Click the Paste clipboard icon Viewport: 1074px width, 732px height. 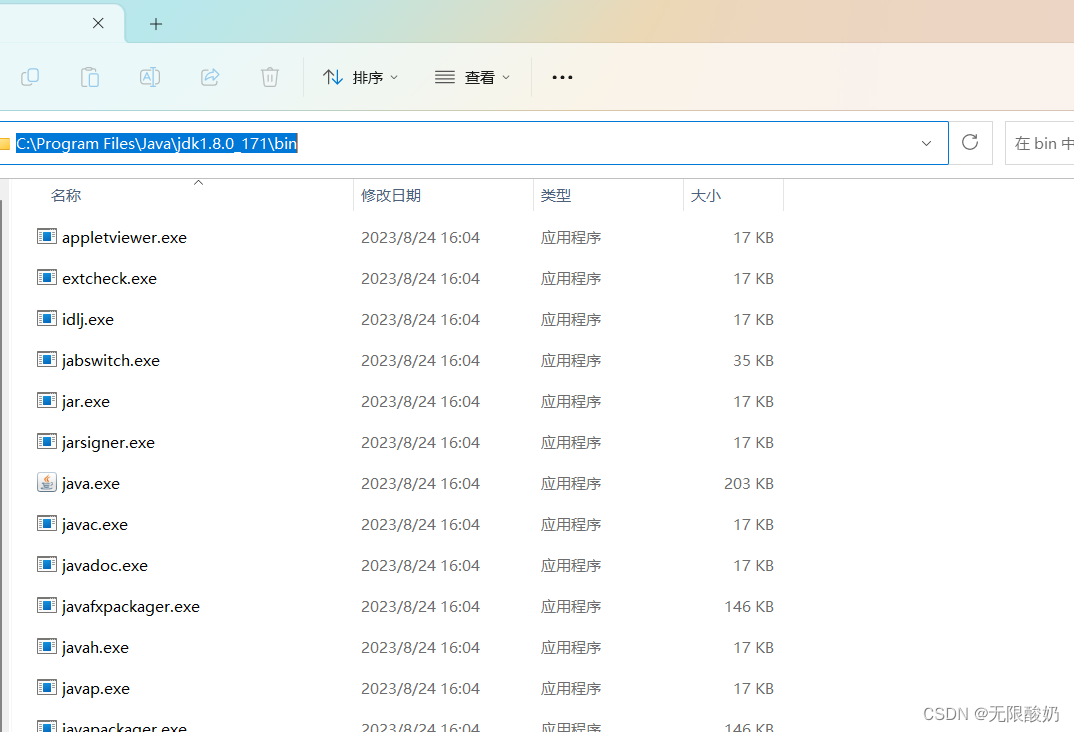click(x=90, y=77)
